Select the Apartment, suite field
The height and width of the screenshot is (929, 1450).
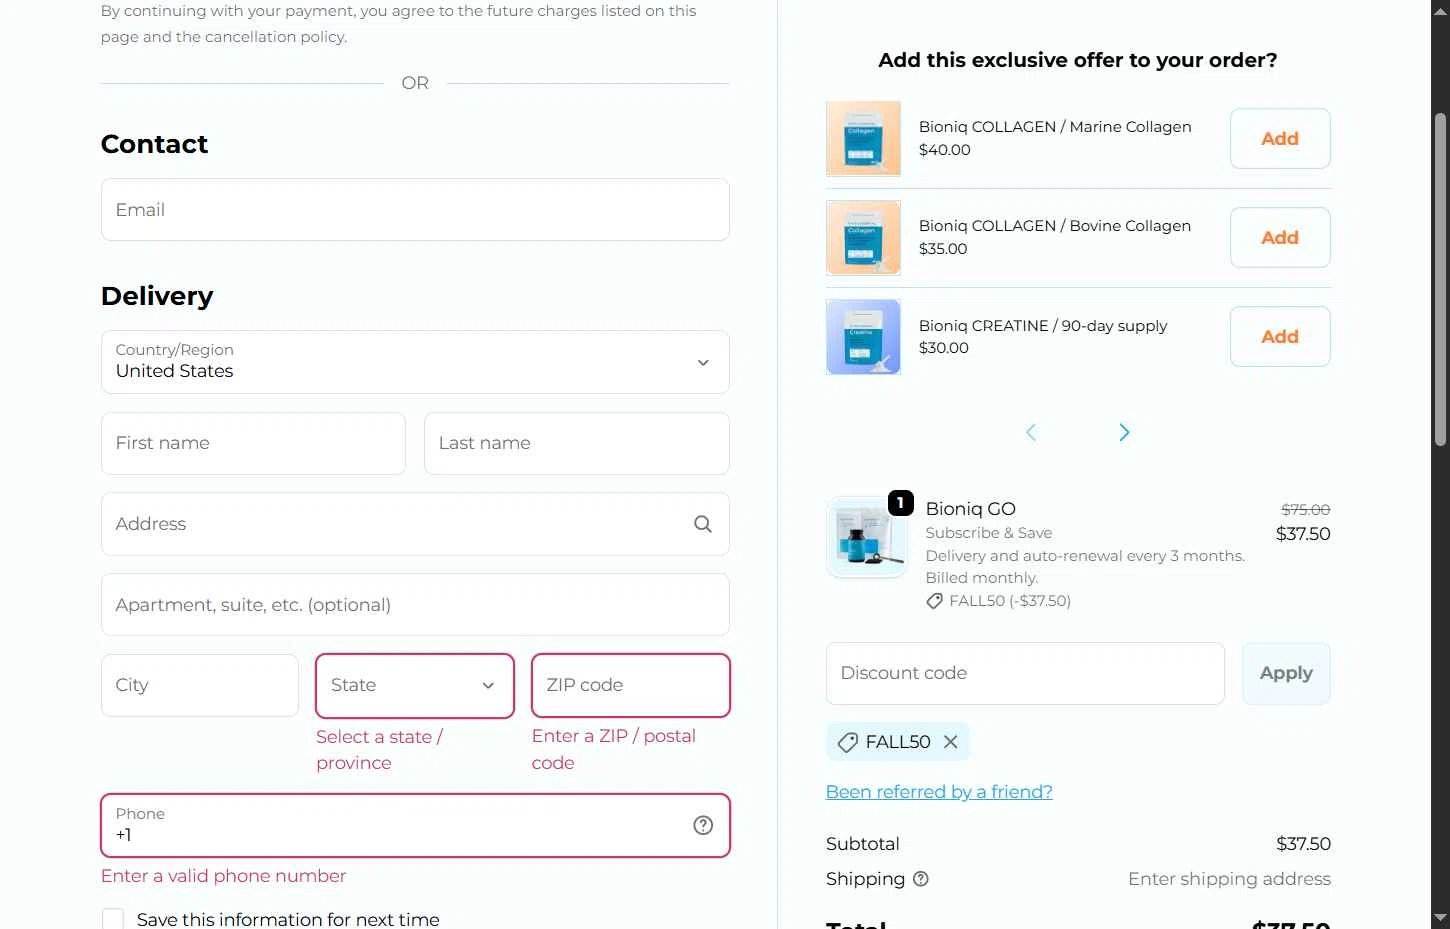415,605
